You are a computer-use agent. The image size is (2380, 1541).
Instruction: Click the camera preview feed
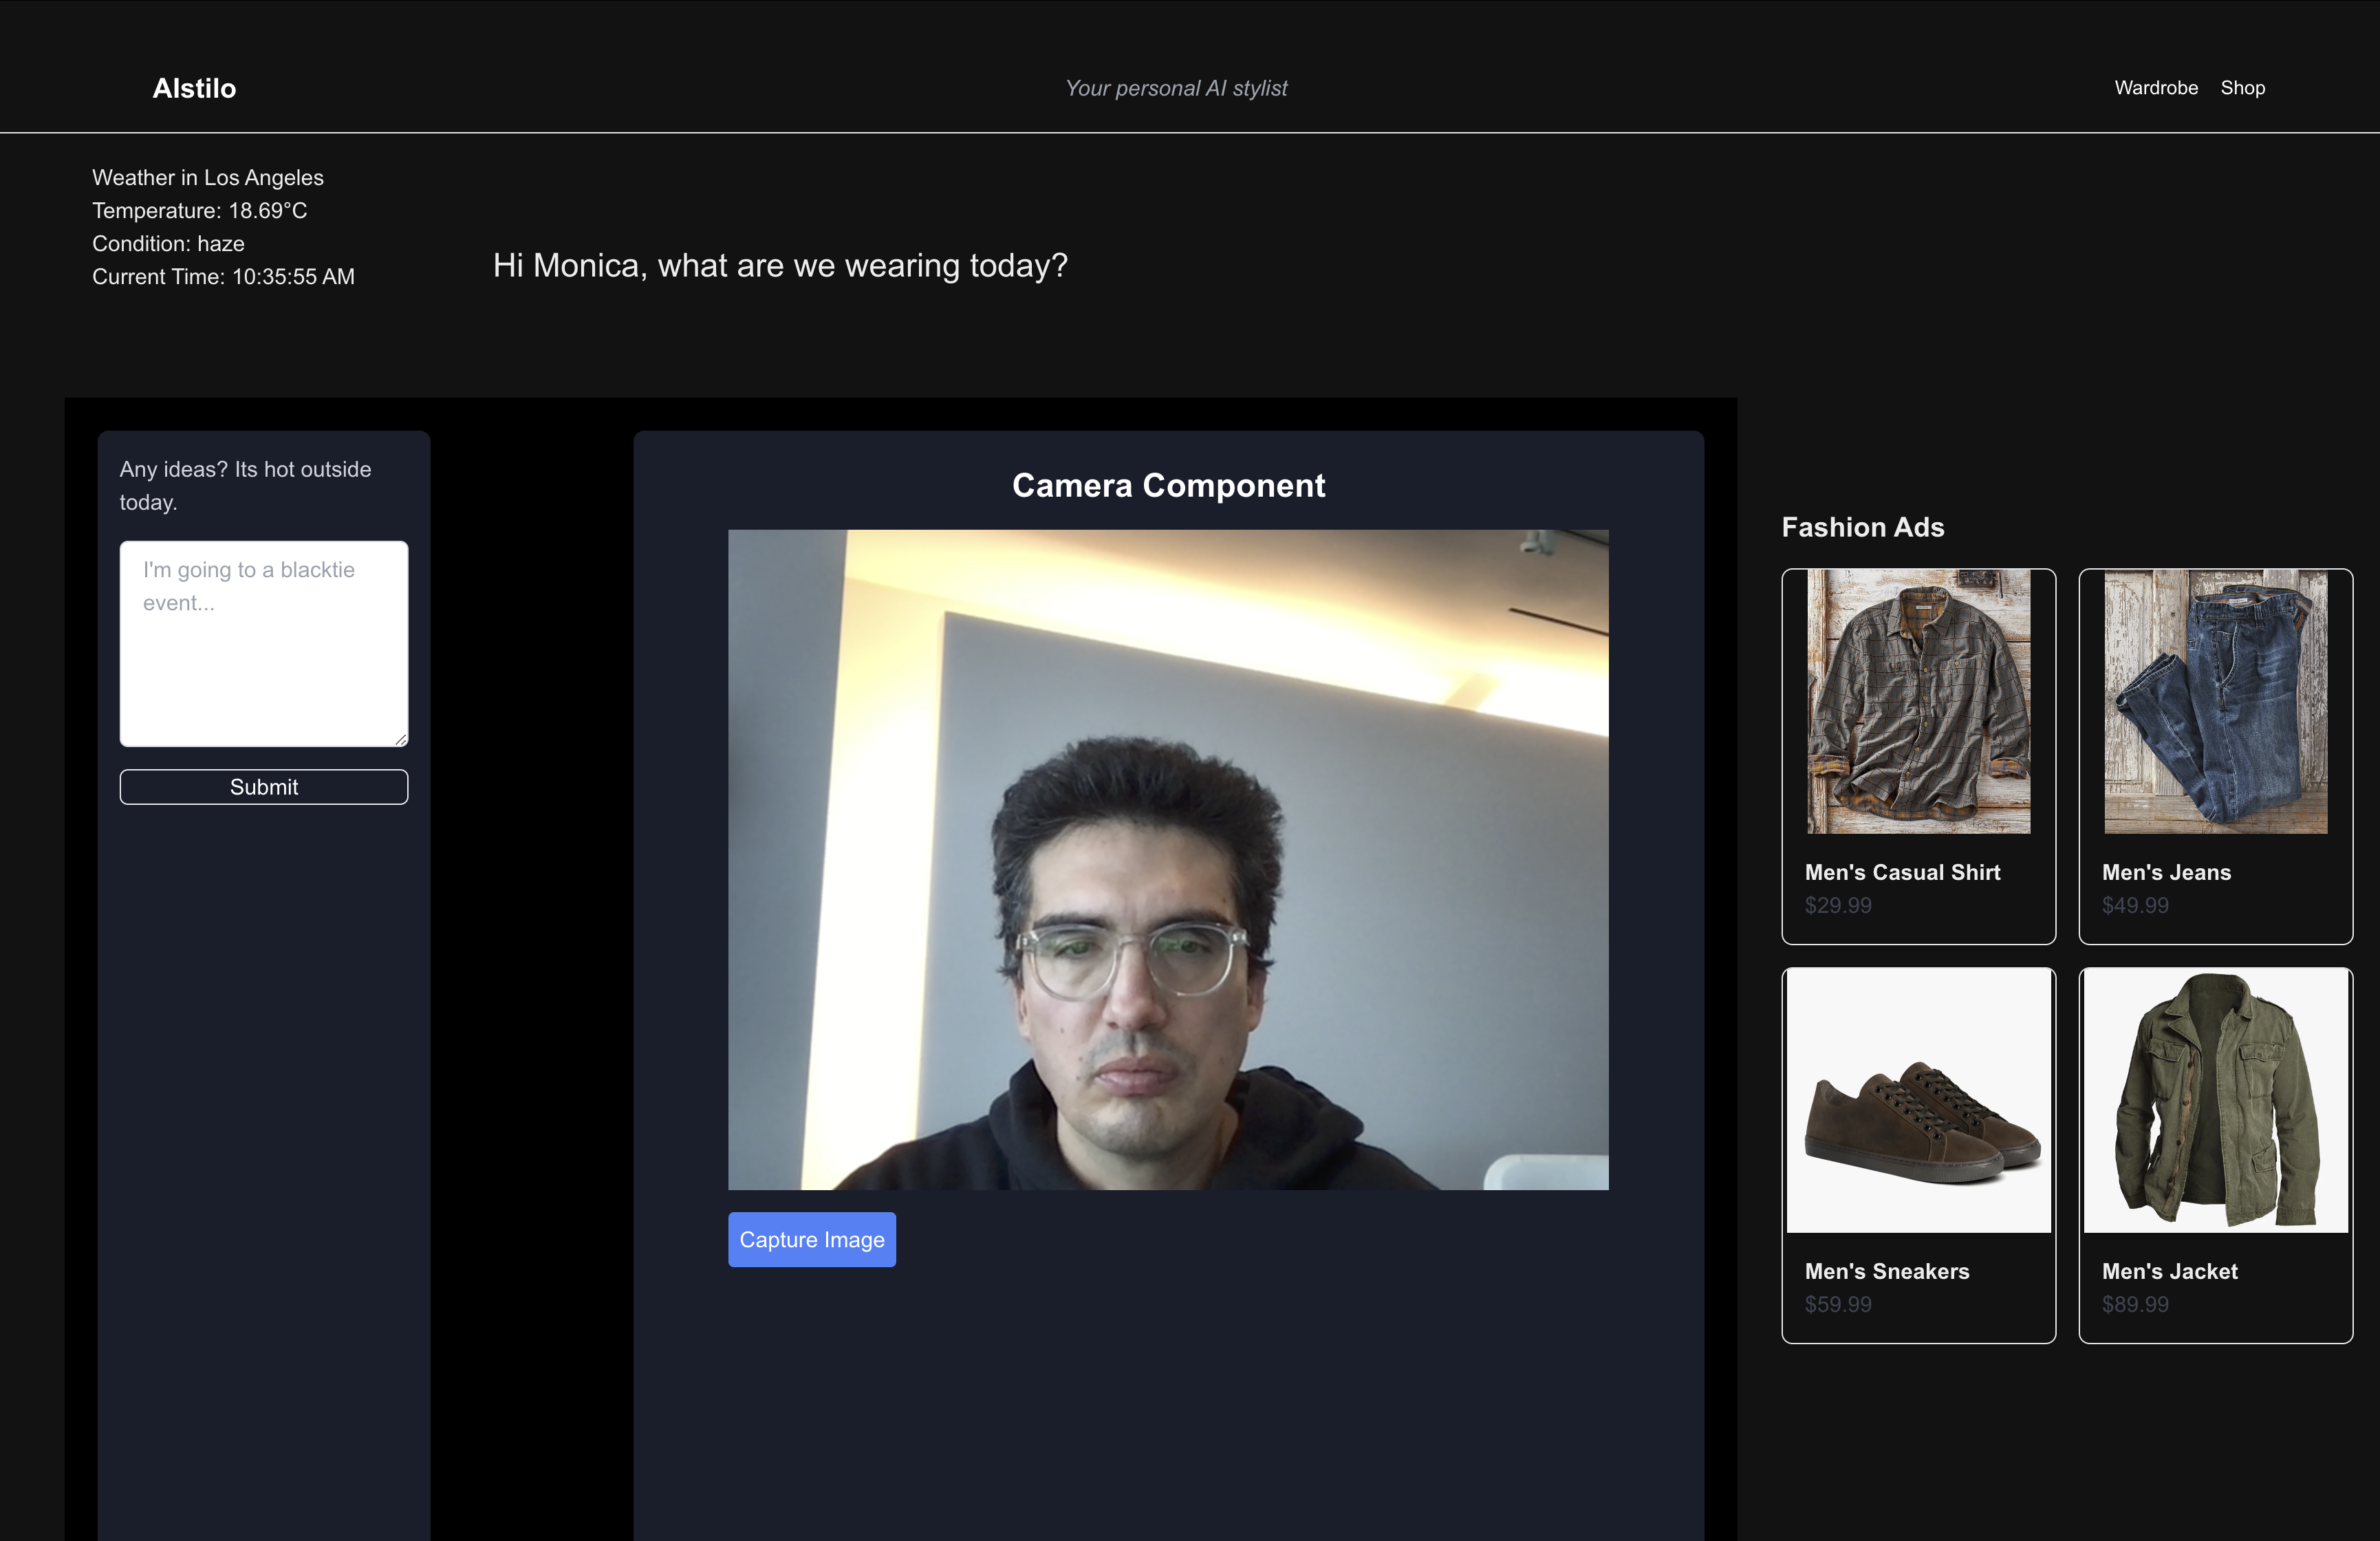coord(1167,859)
